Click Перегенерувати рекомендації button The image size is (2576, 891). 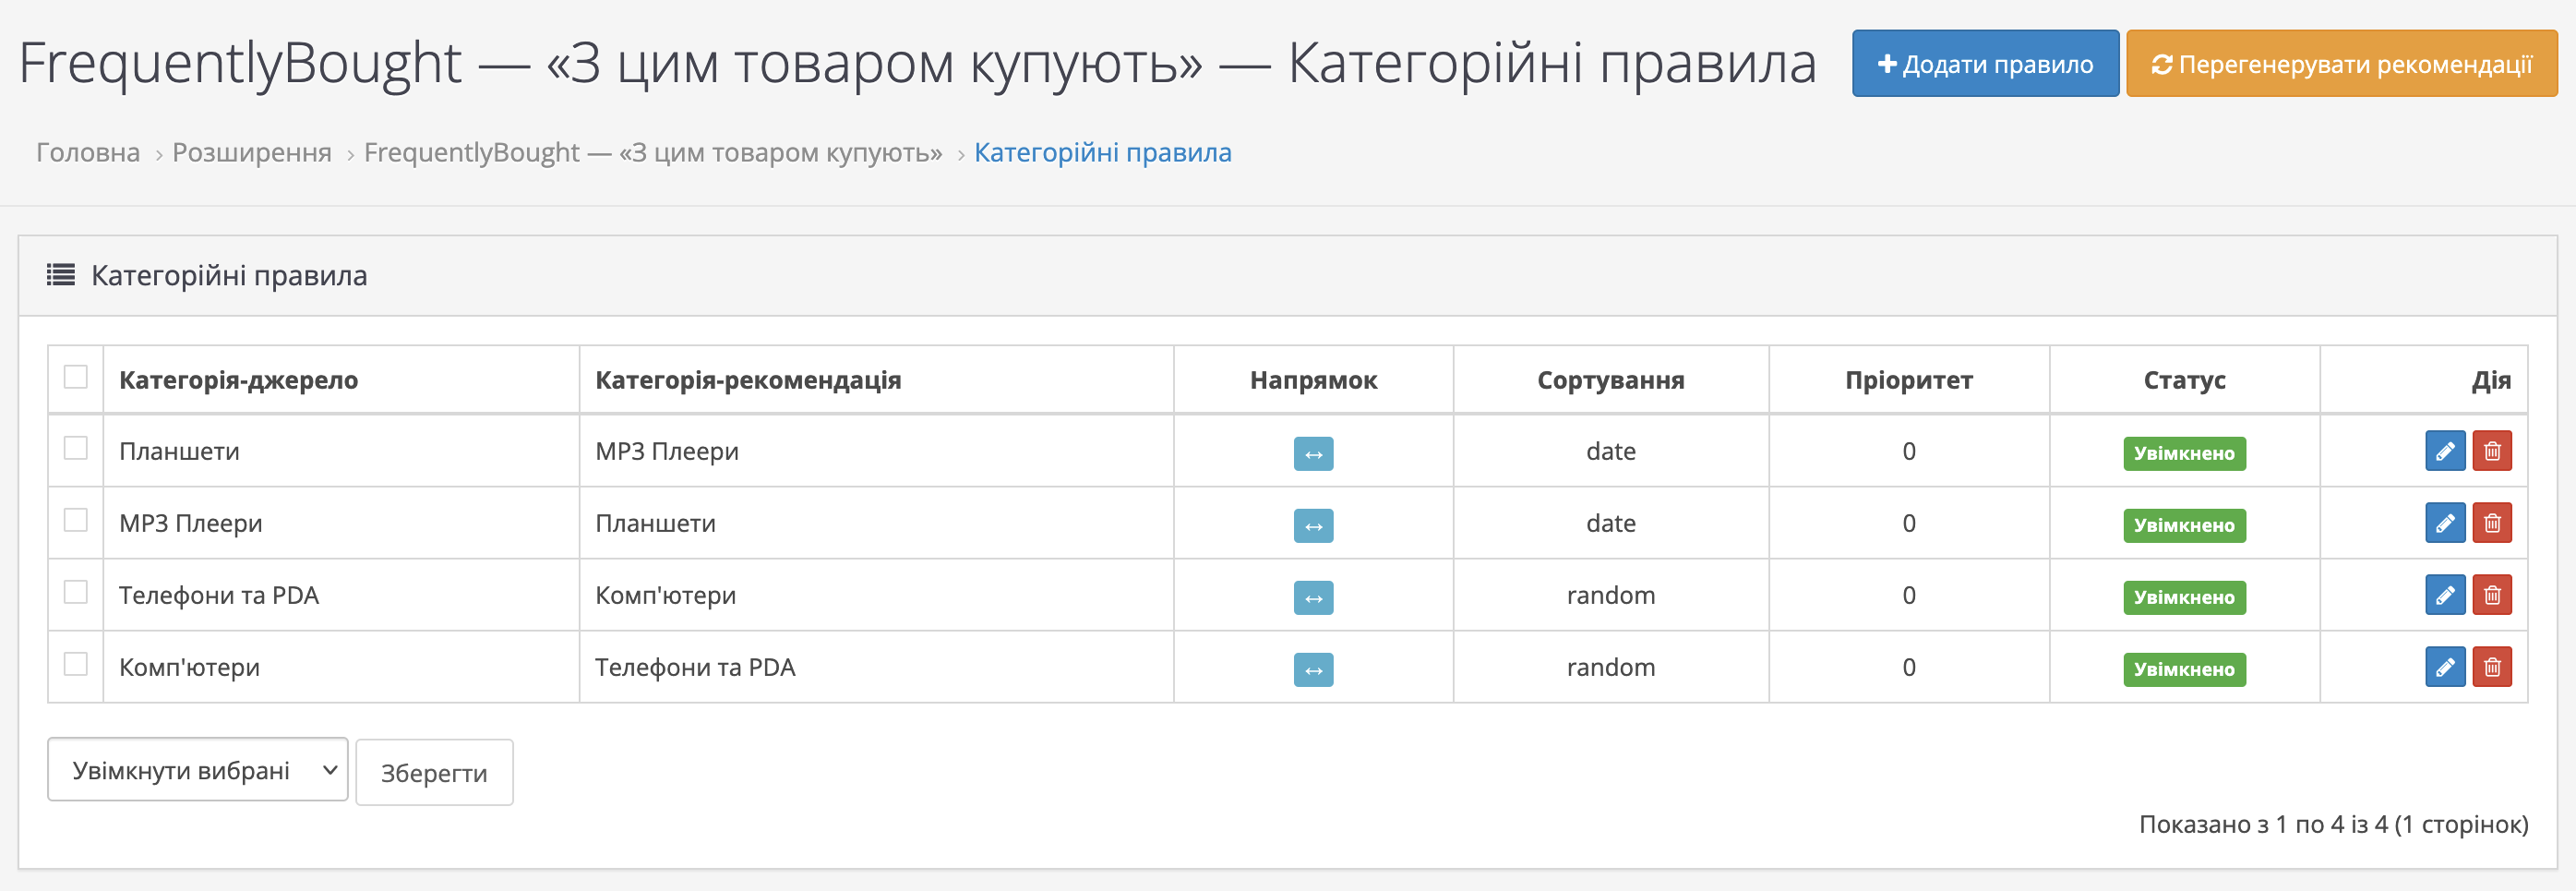coord(2341,64)
